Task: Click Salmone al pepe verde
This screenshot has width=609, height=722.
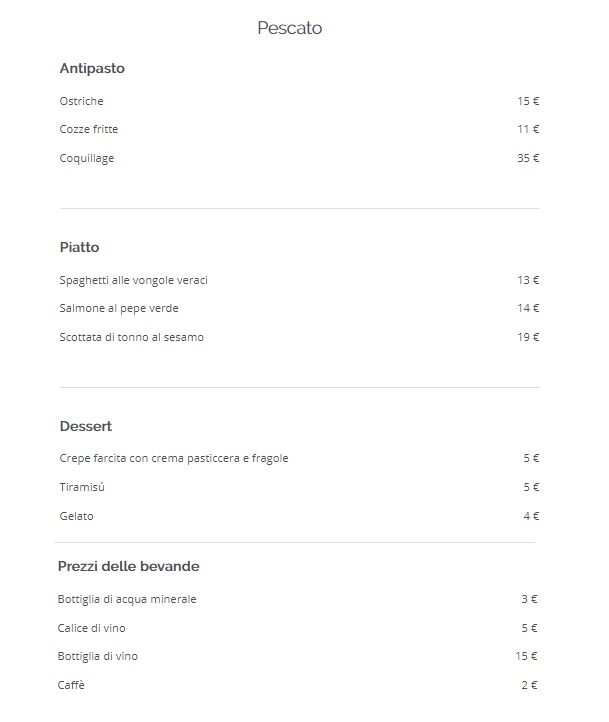Action: point(119,308)
